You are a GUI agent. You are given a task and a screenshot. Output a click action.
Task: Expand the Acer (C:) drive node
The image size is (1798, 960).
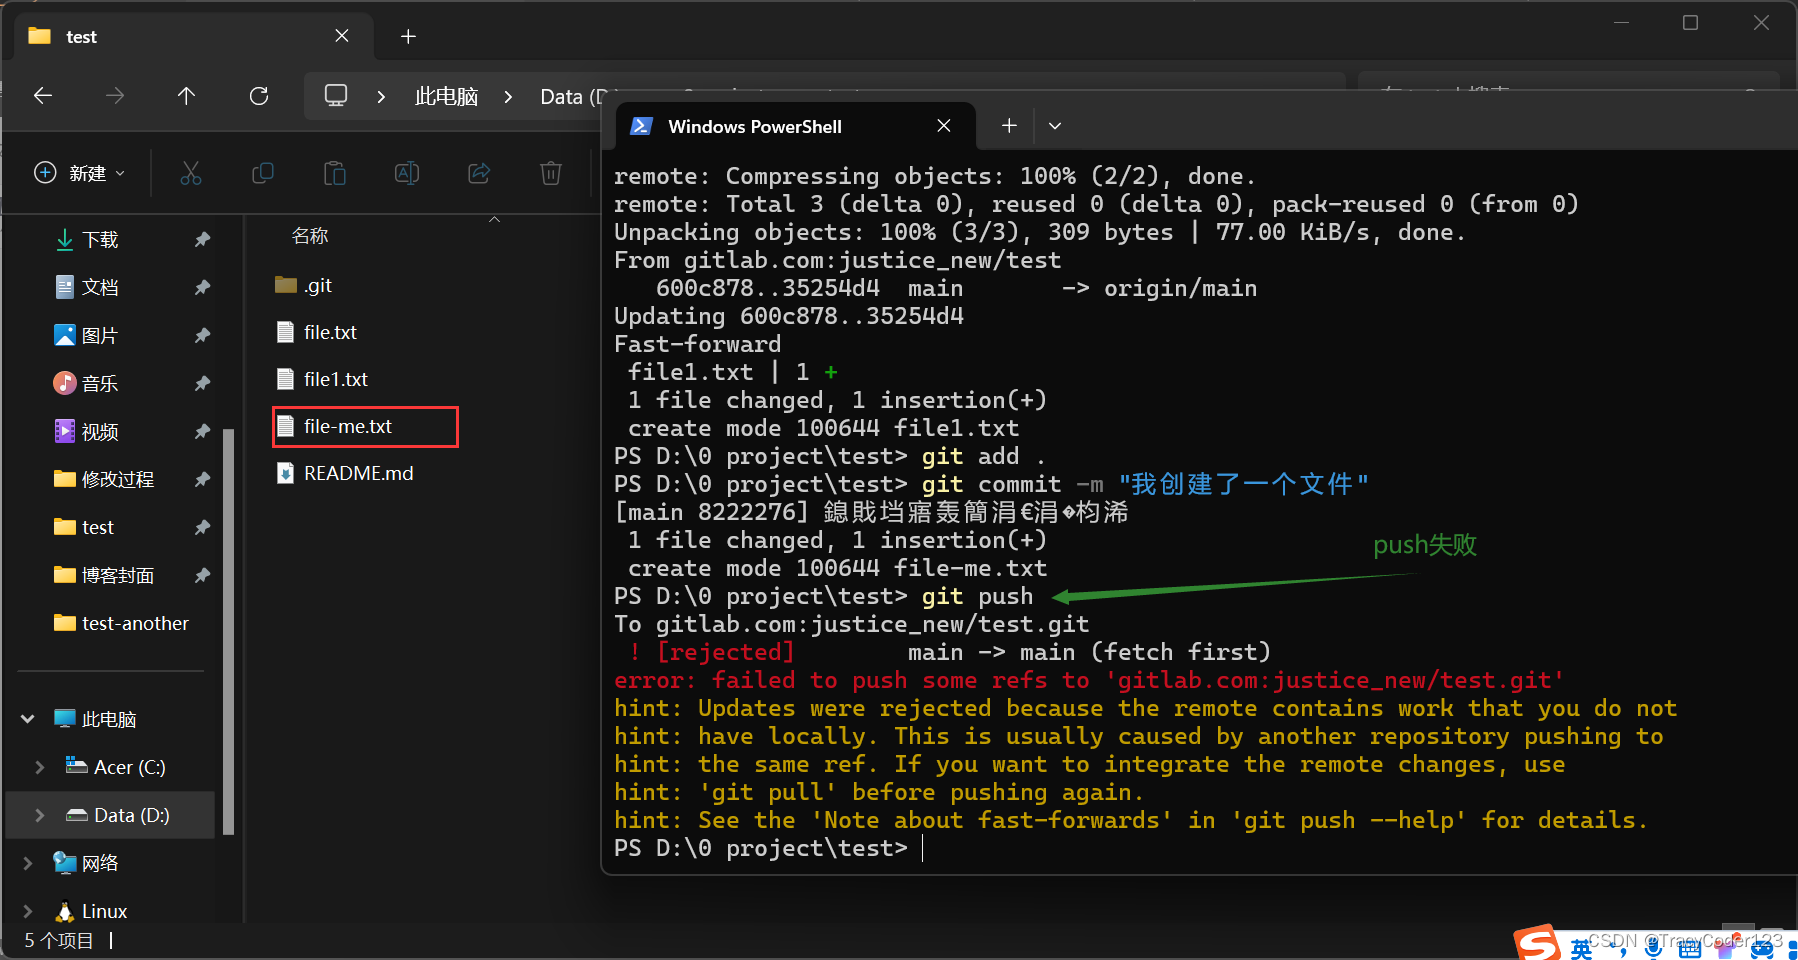click(40, 767)
